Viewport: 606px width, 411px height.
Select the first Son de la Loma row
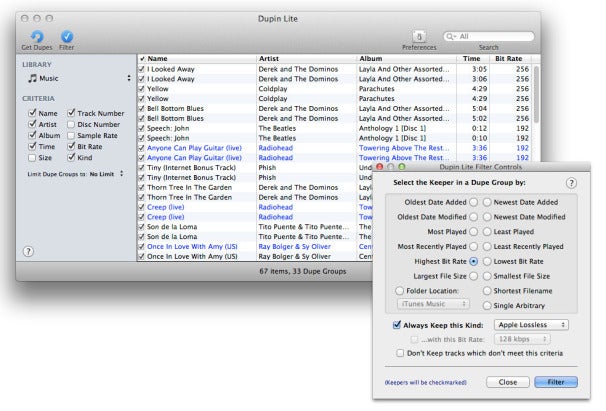pyautogui.click(x=255, y=227)
